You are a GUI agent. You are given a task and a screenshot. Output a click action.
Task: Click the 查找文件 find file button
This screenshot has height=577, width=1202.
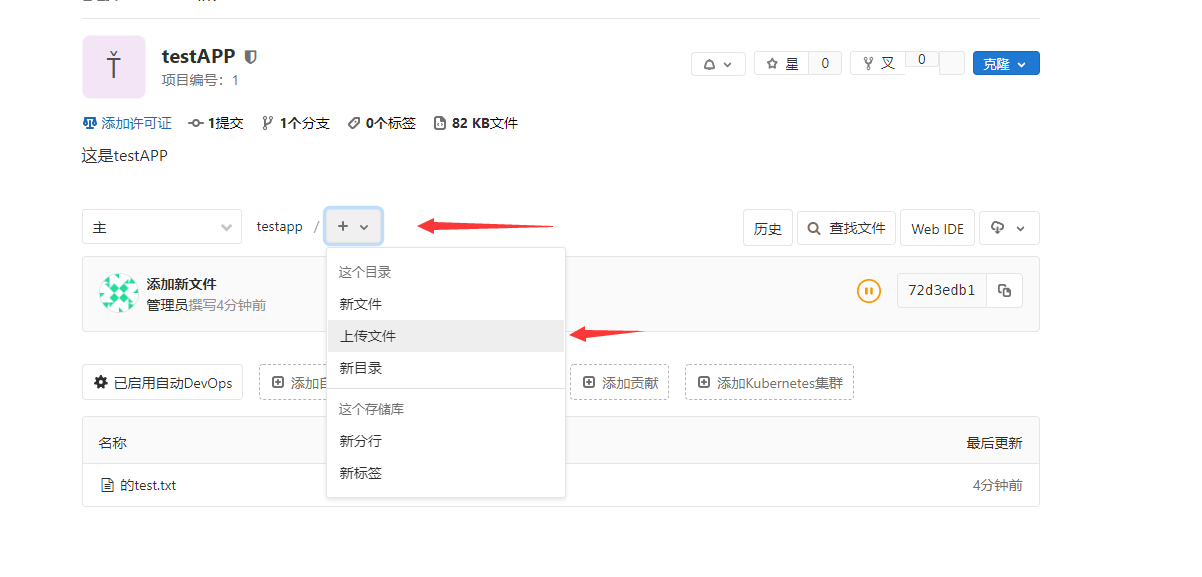(846, 228)
